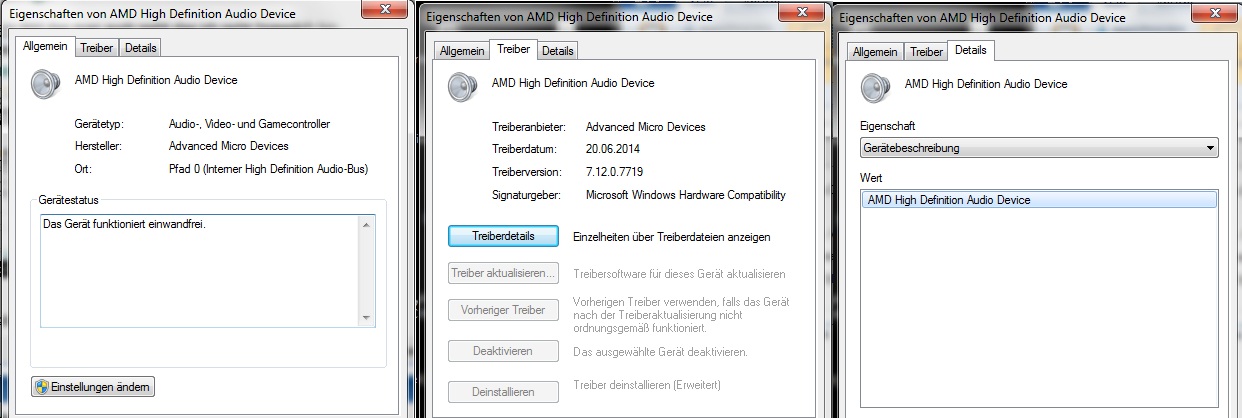
Task: Click Signaturgeber Microsoft Windows Hardware Compatibility text
Action: [x=685, y=195]
